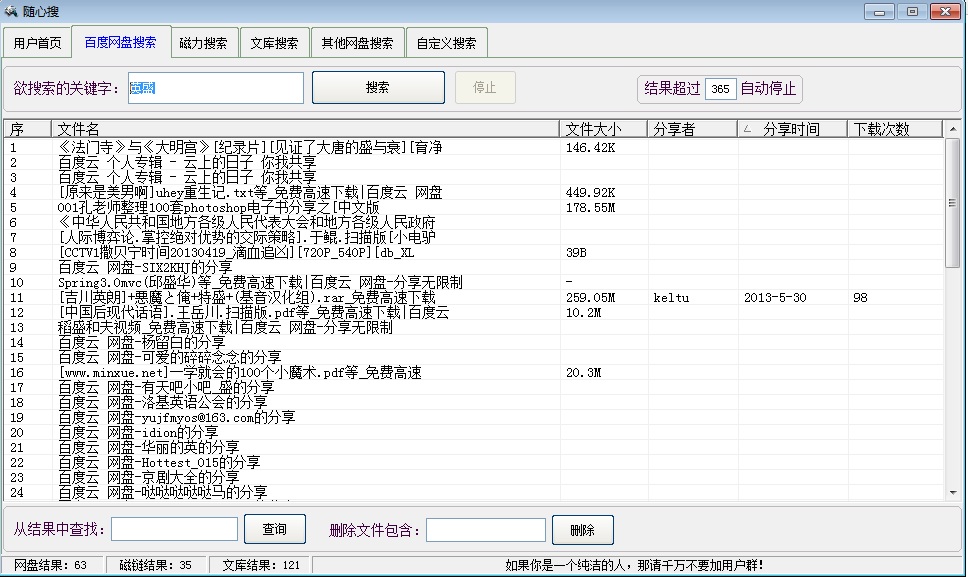The image size is (968, 577).
Task: Sort list by 文件大小 column header
Action: [602, 129]
